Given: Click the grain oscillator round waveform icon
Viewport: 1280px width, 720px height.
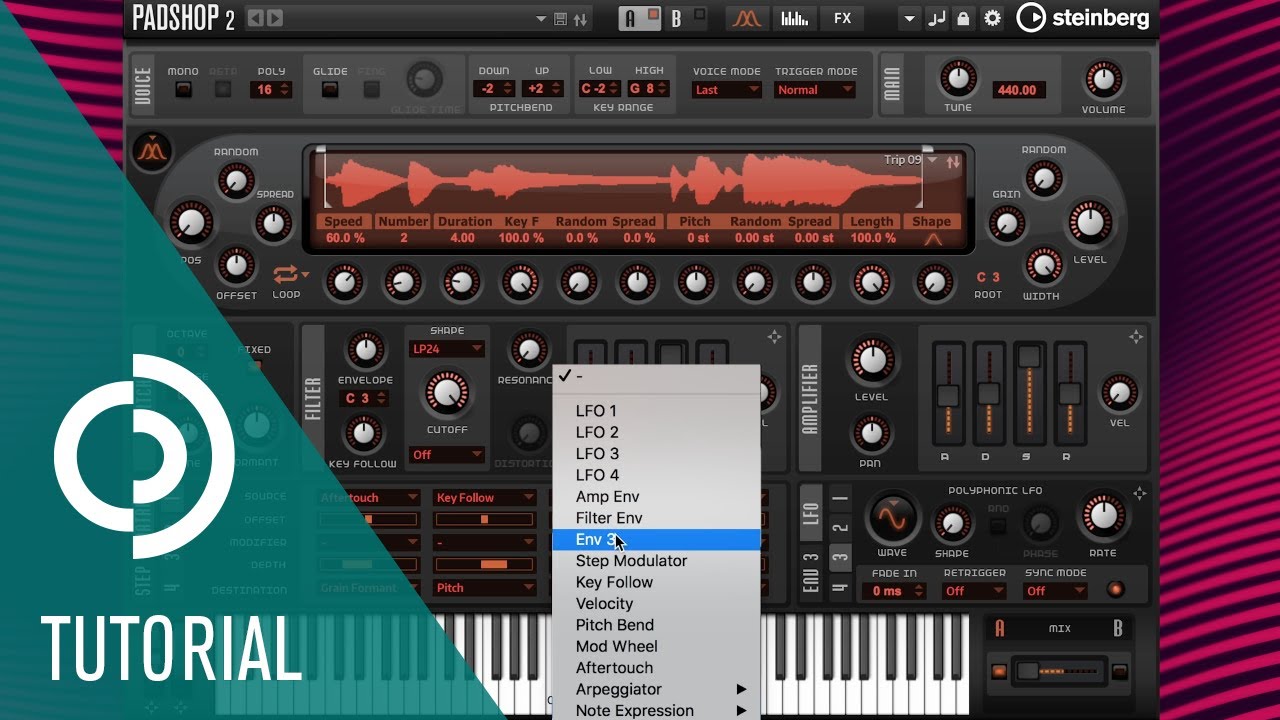Looking at the screenshot, I should tap(152, 152).
